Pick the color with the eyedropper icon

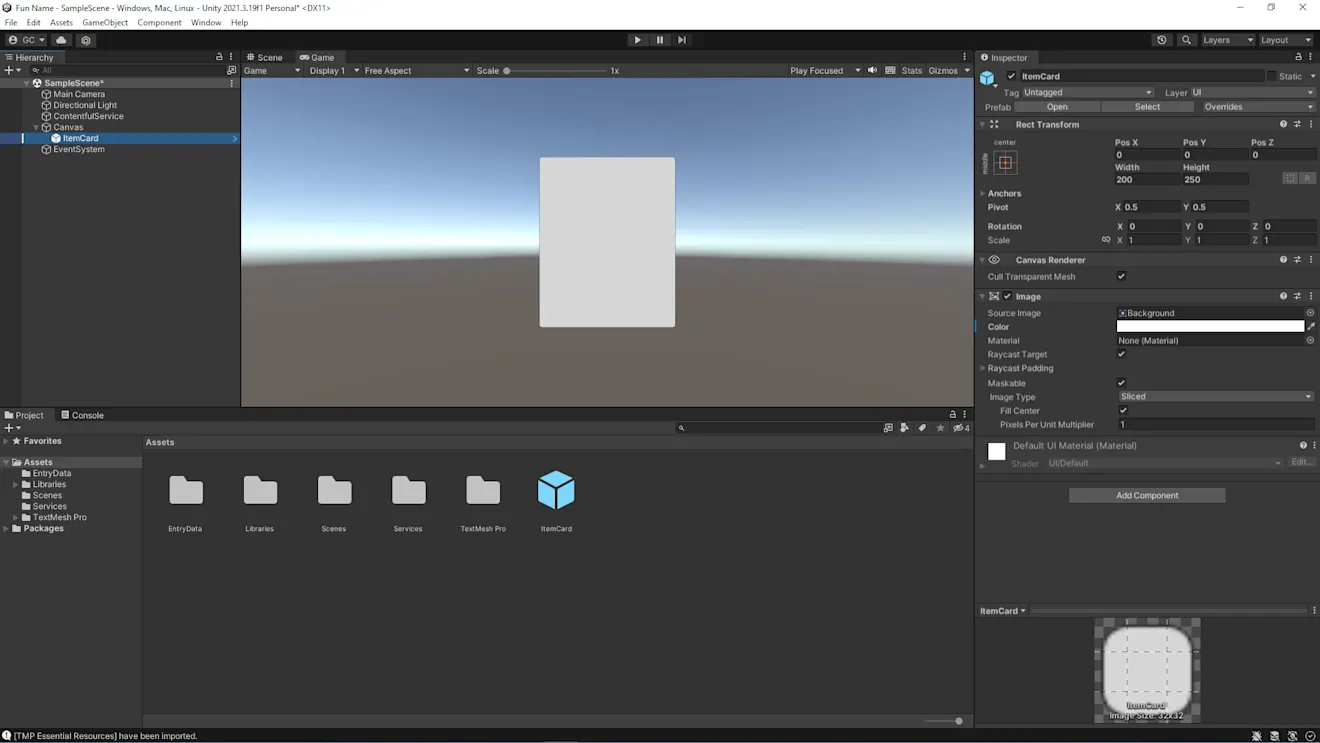pos(1311,326)
